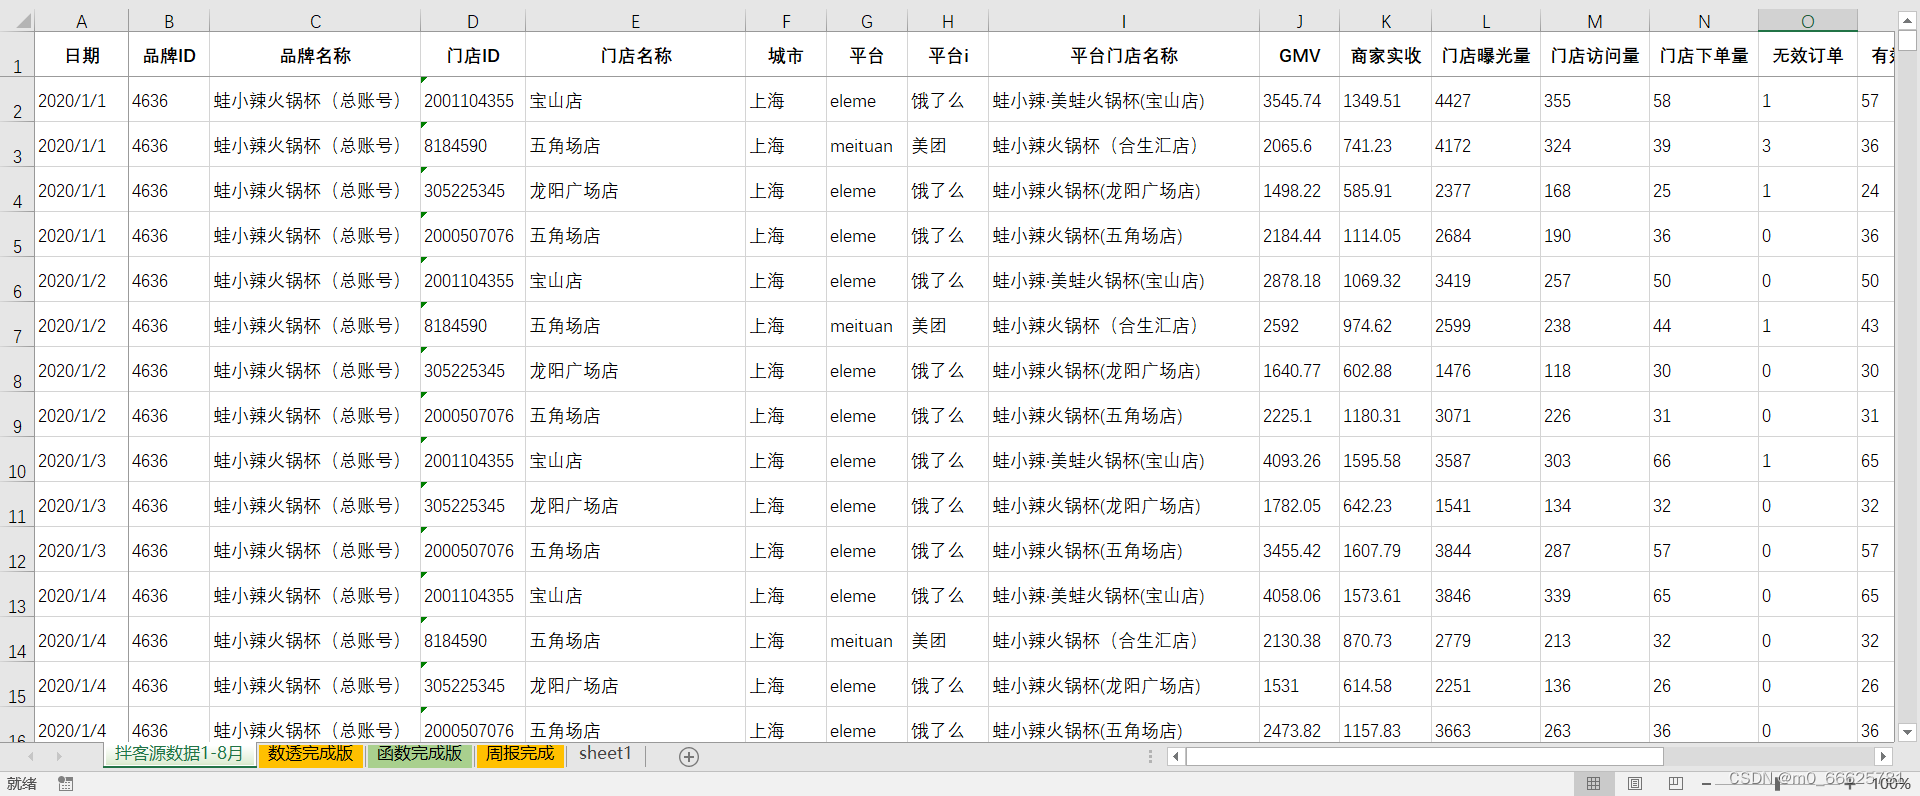Click the 门店ID header cell

tap(473, 56)
